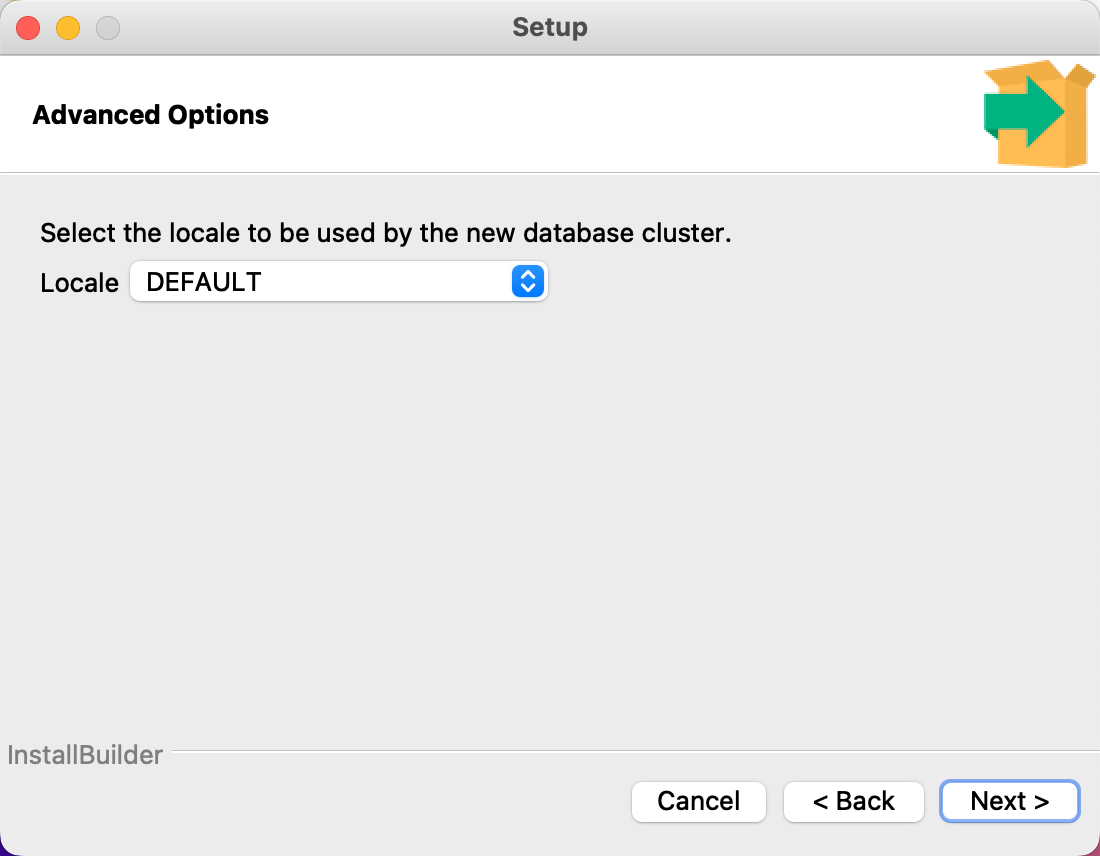Minimize Setup window using yellow button

pos(68,28)
